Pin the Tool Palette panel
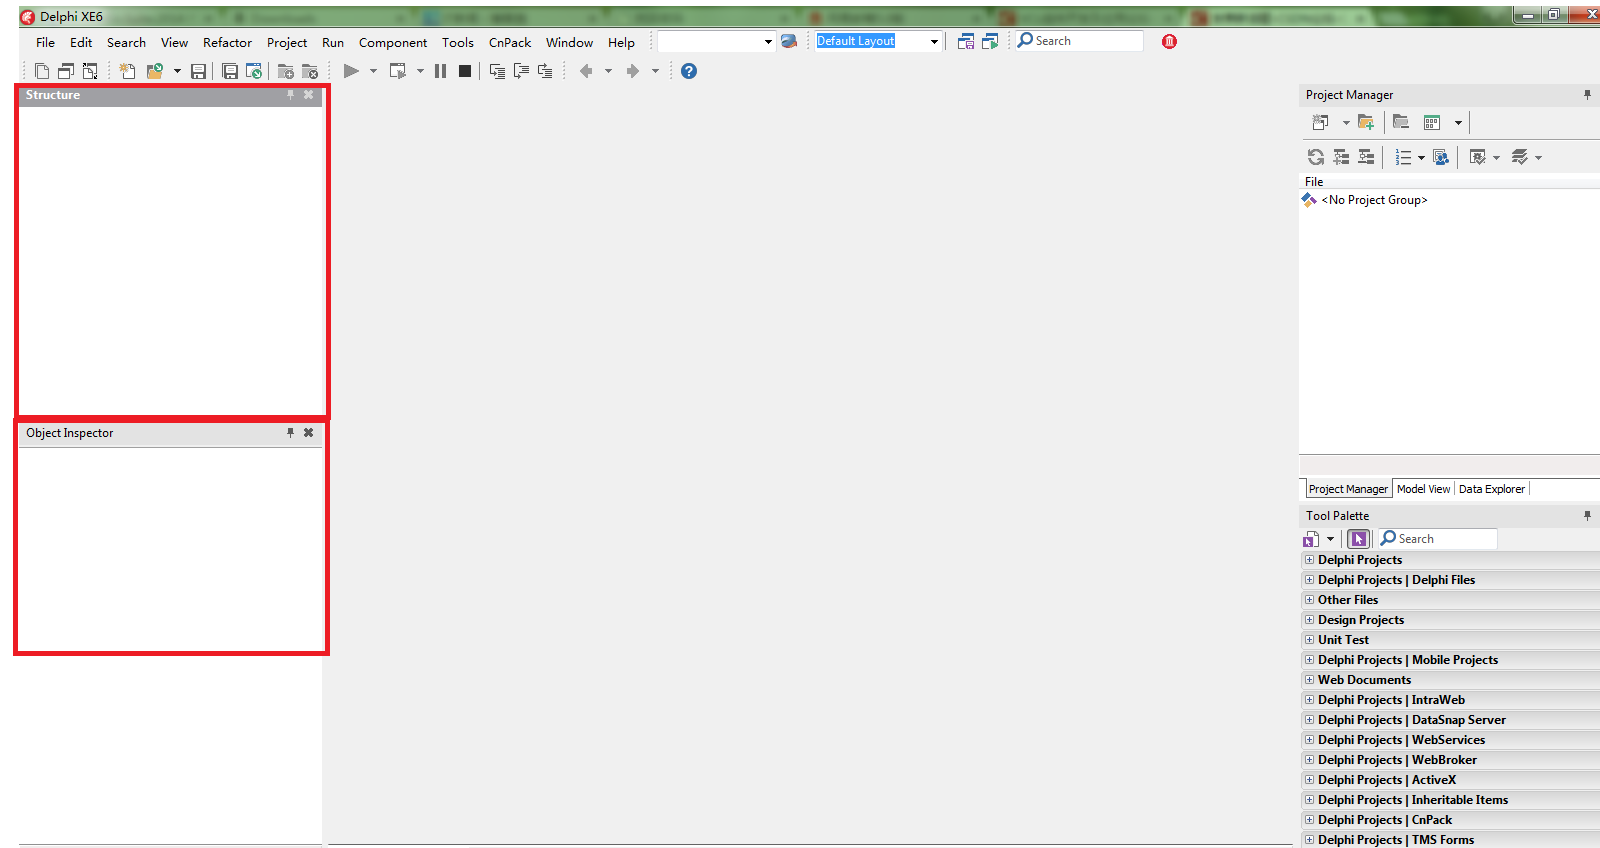 click(1587, 516)
